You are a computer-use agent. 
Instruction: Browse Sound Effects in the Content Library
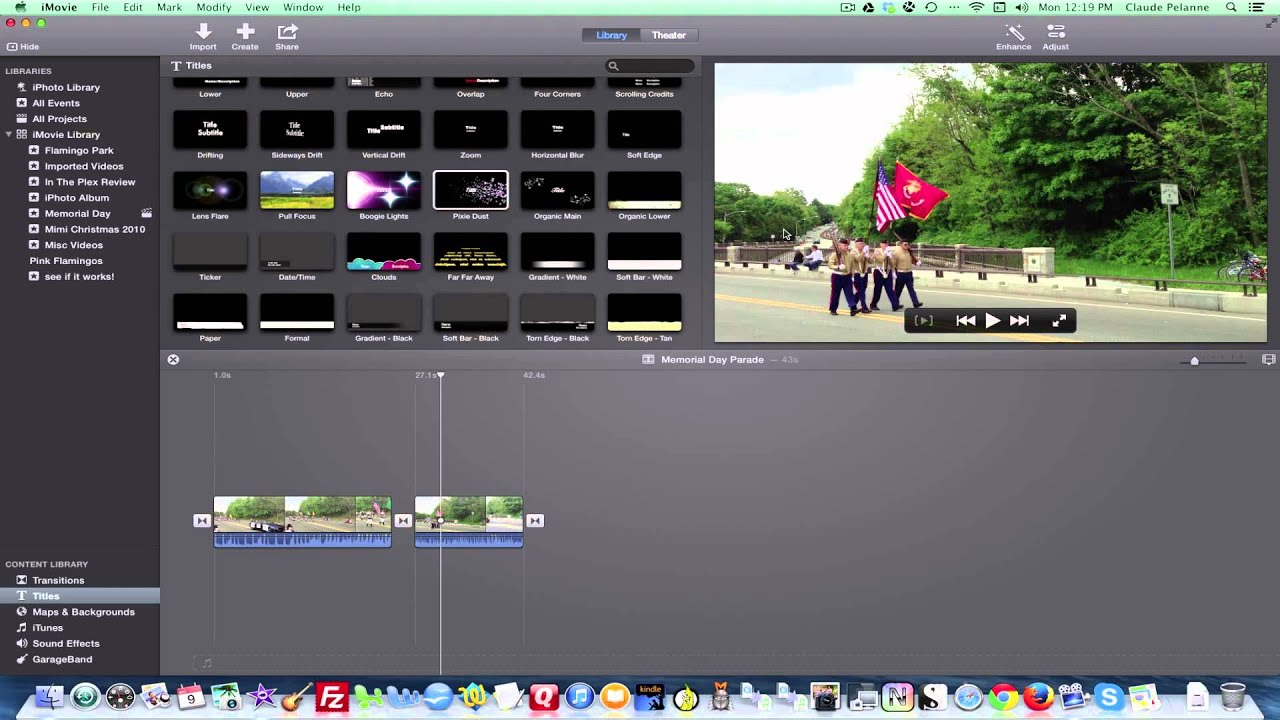pyautogui.click(x=67, y=643)
